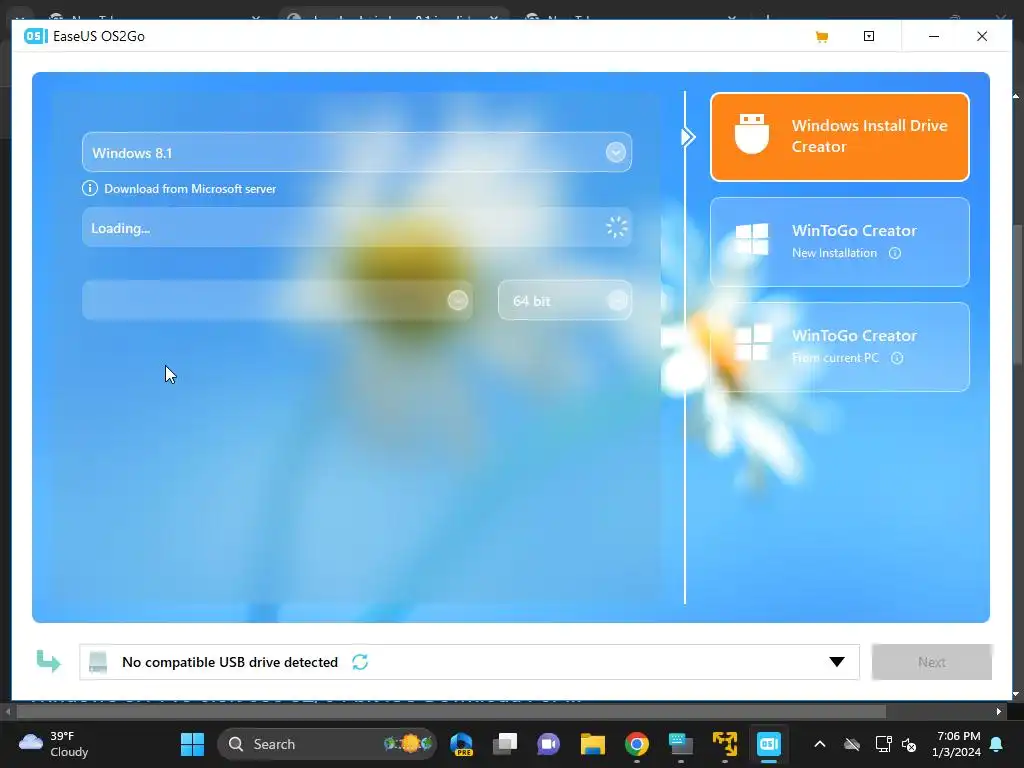The image size is (1024, 768).
Task: Click the Next button
Action: 931,662
